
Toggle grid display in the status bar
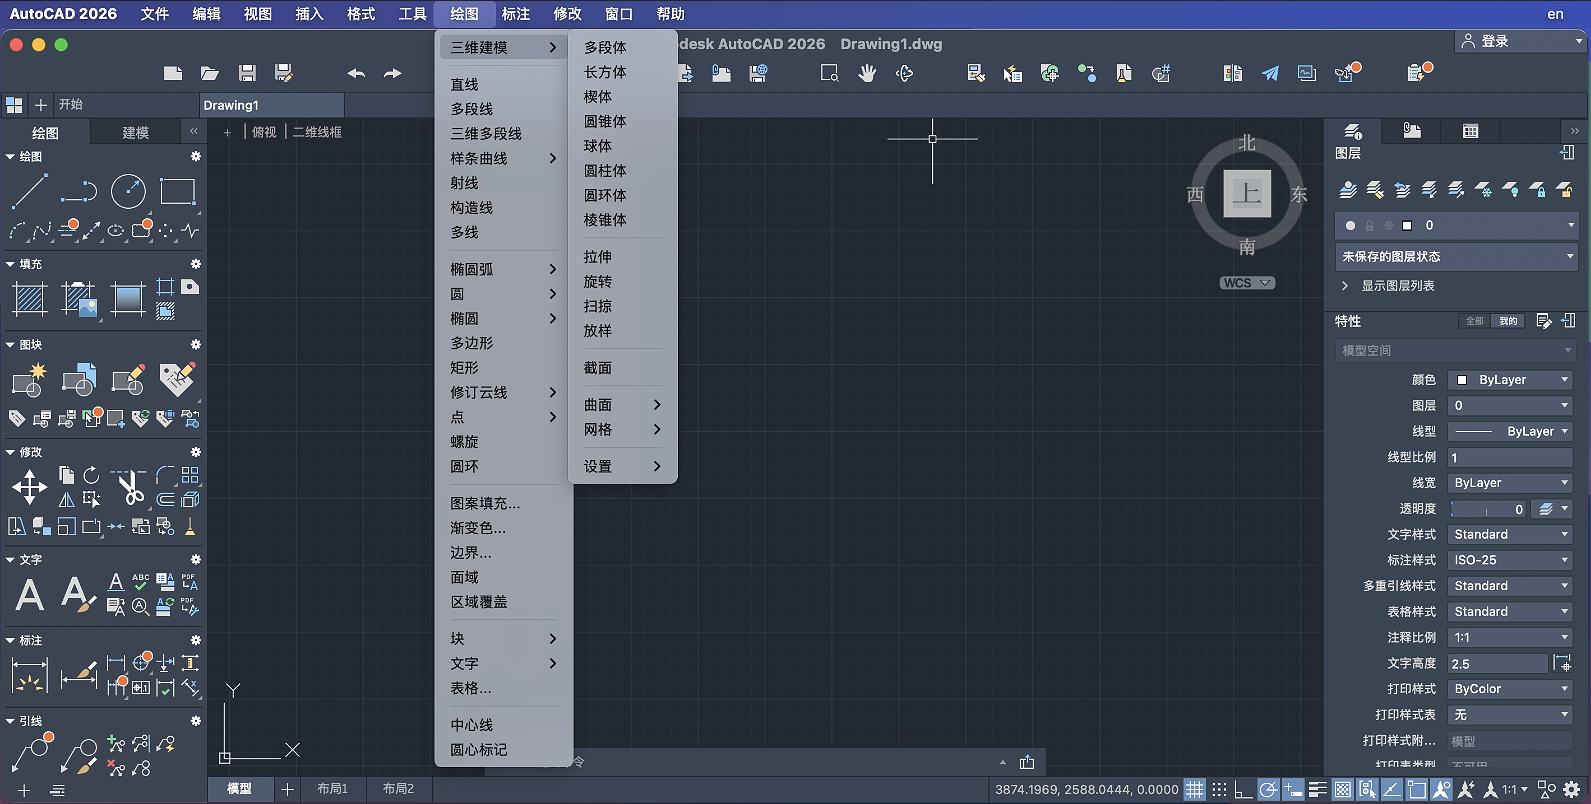coord(1195,790)
